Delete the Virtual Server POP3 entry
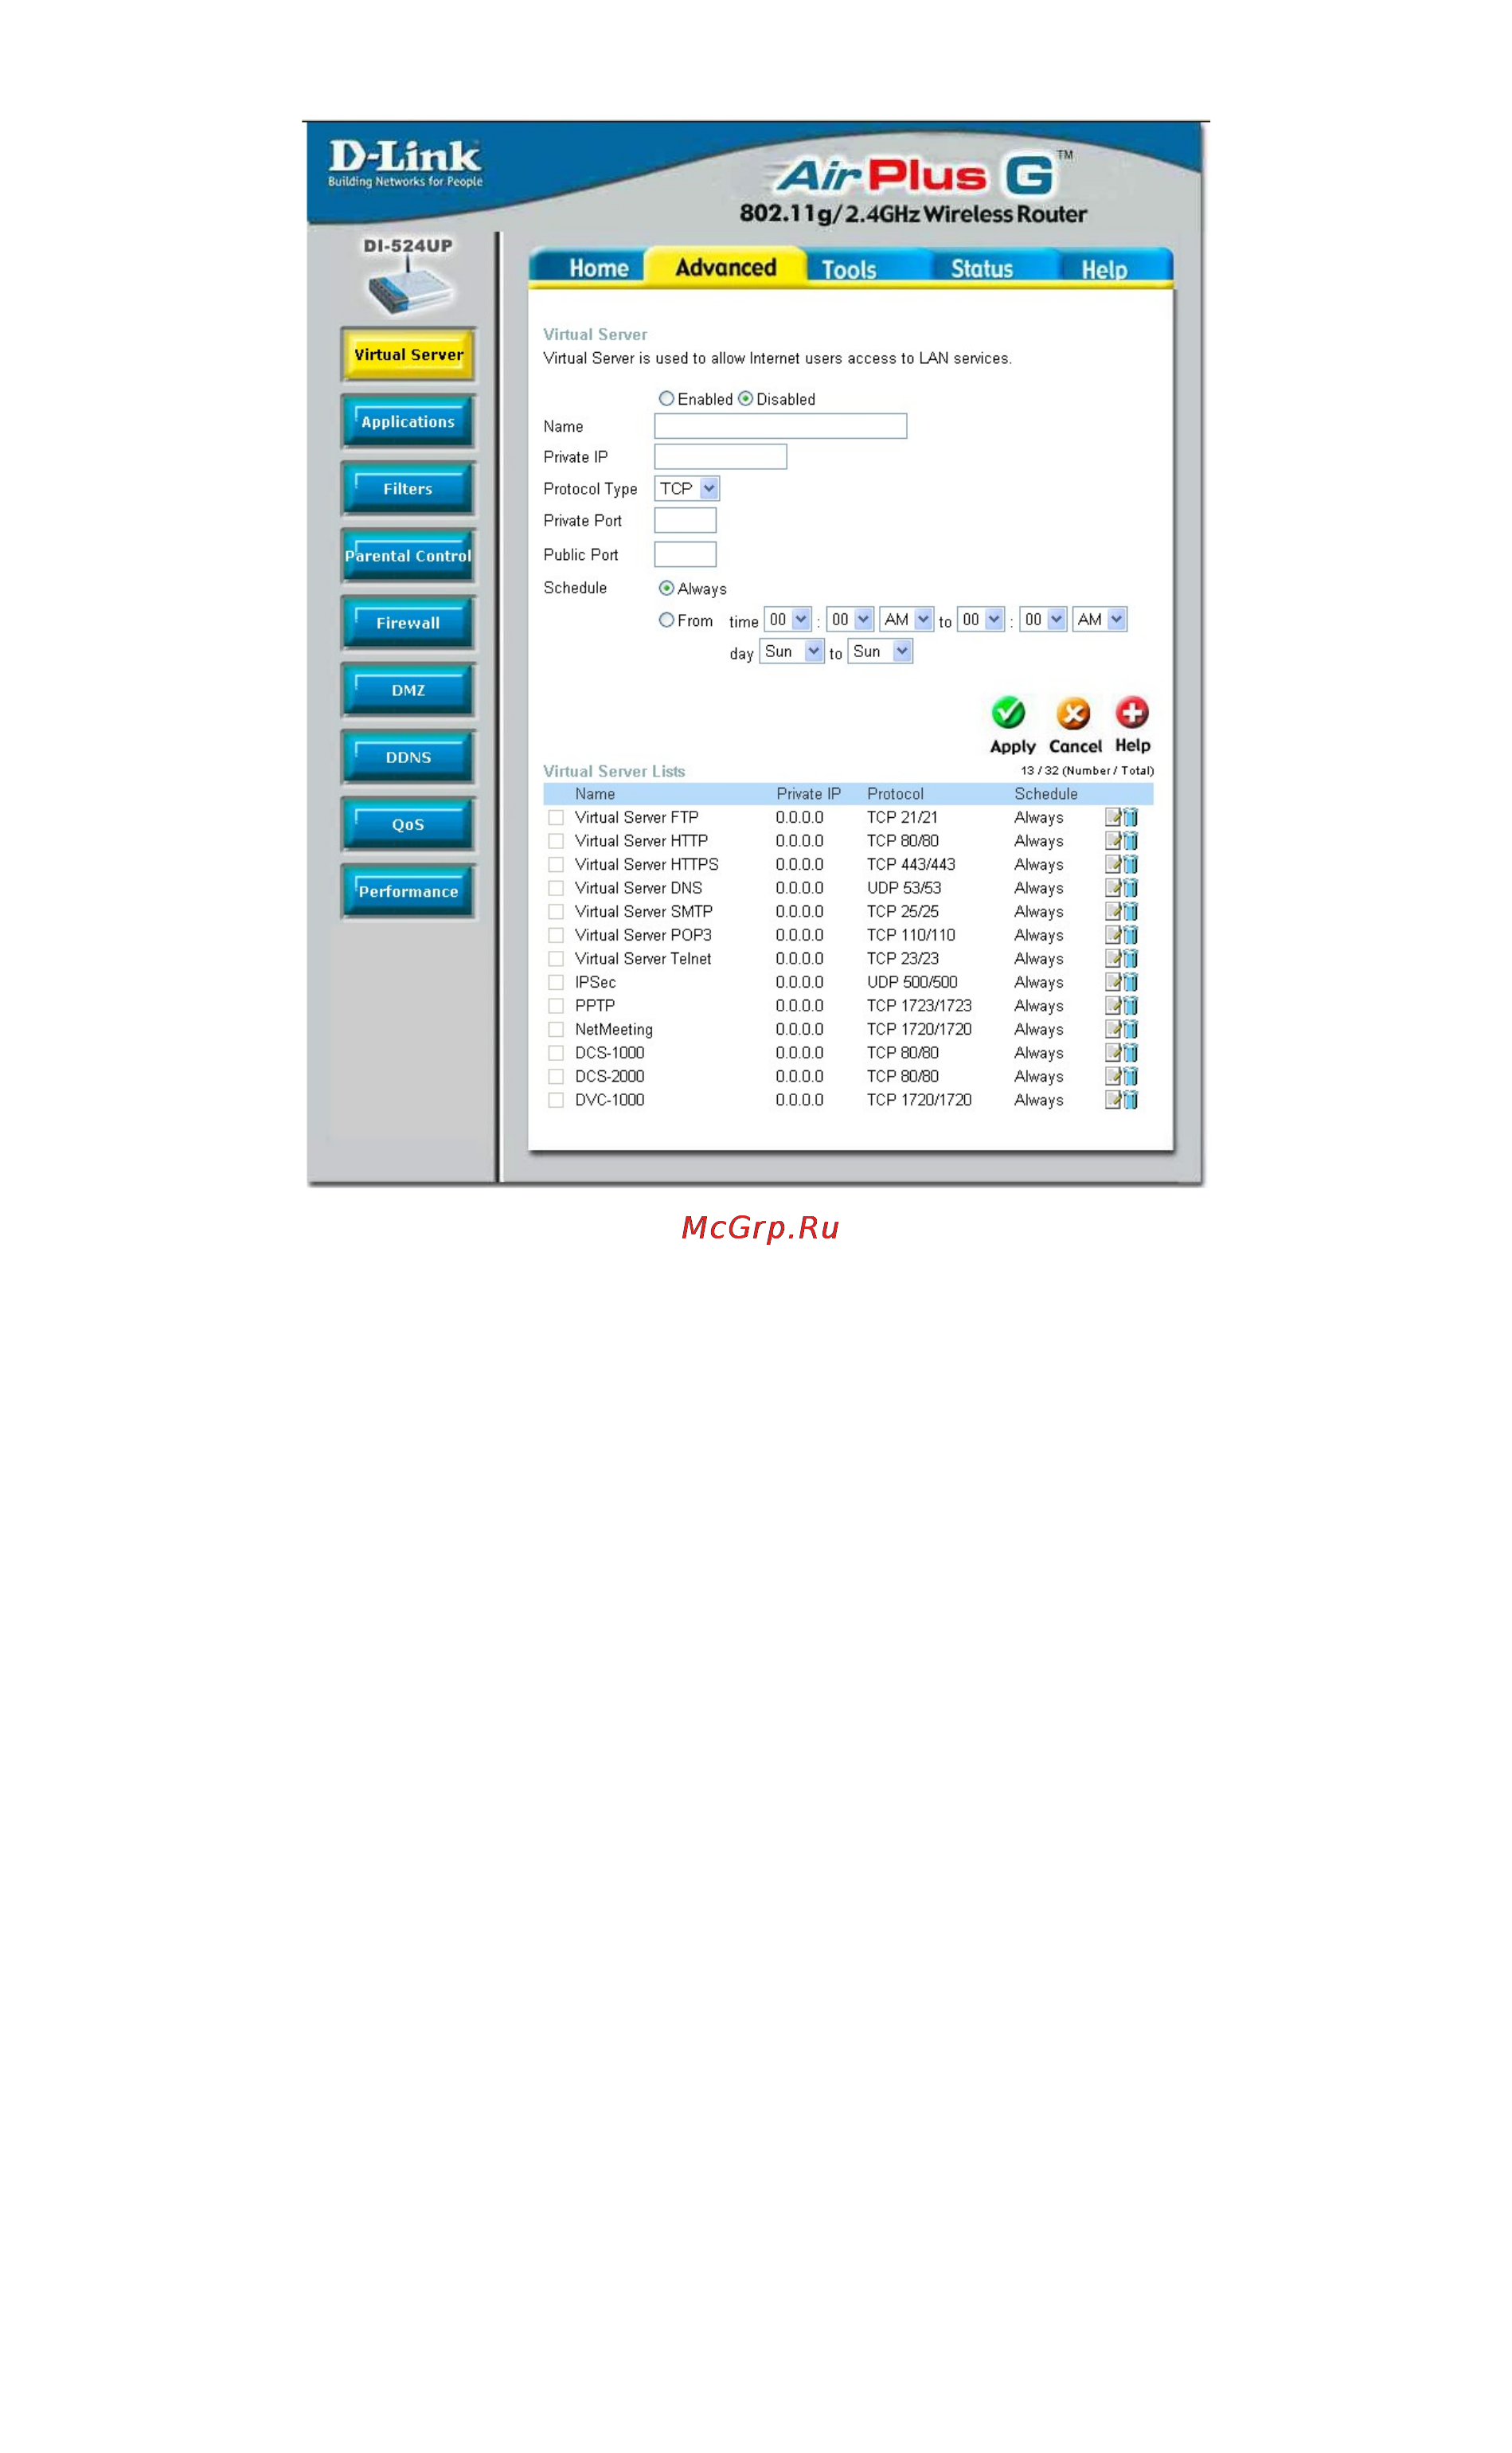Image resolution: width=1512 pixels, height=2453 pixels. tap(1130, 935)
